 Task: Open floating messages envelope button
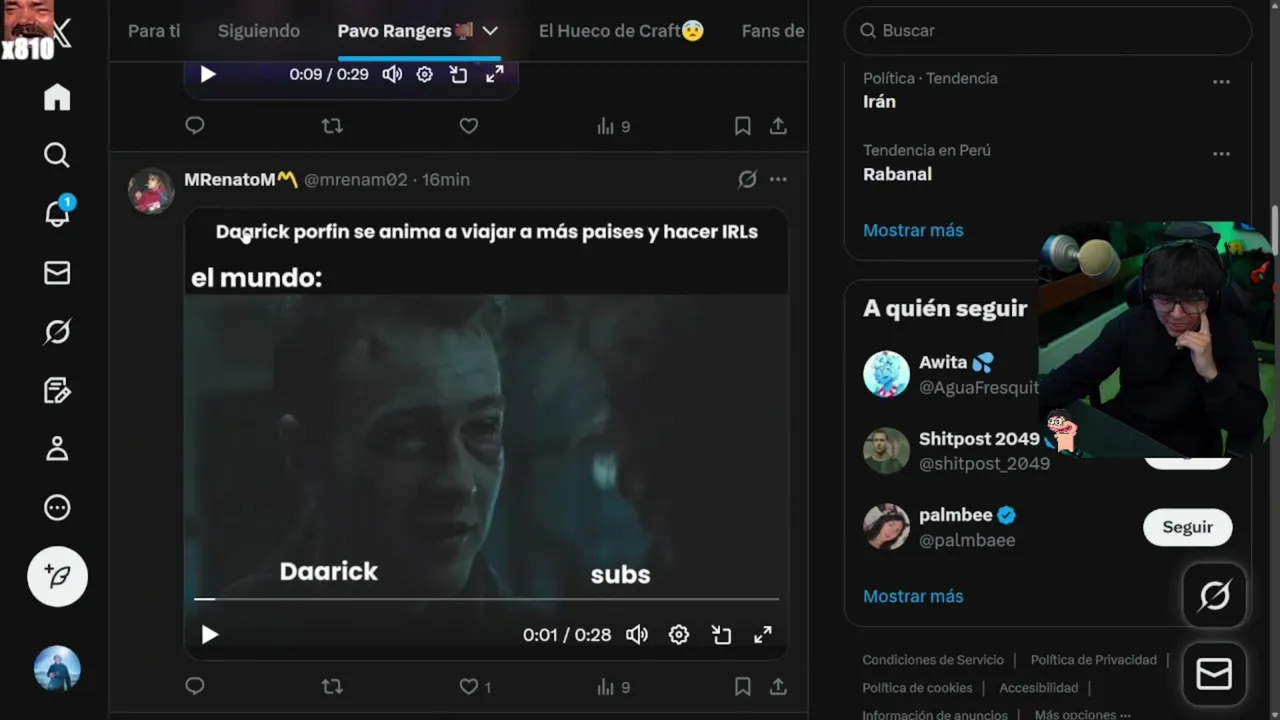click(1214, 675)
